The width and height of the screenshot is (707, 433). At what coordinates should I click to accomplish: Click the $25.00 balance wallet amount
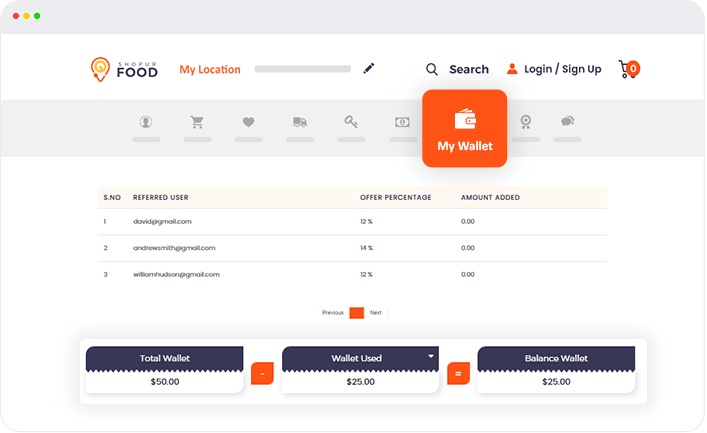coord(556,382)
